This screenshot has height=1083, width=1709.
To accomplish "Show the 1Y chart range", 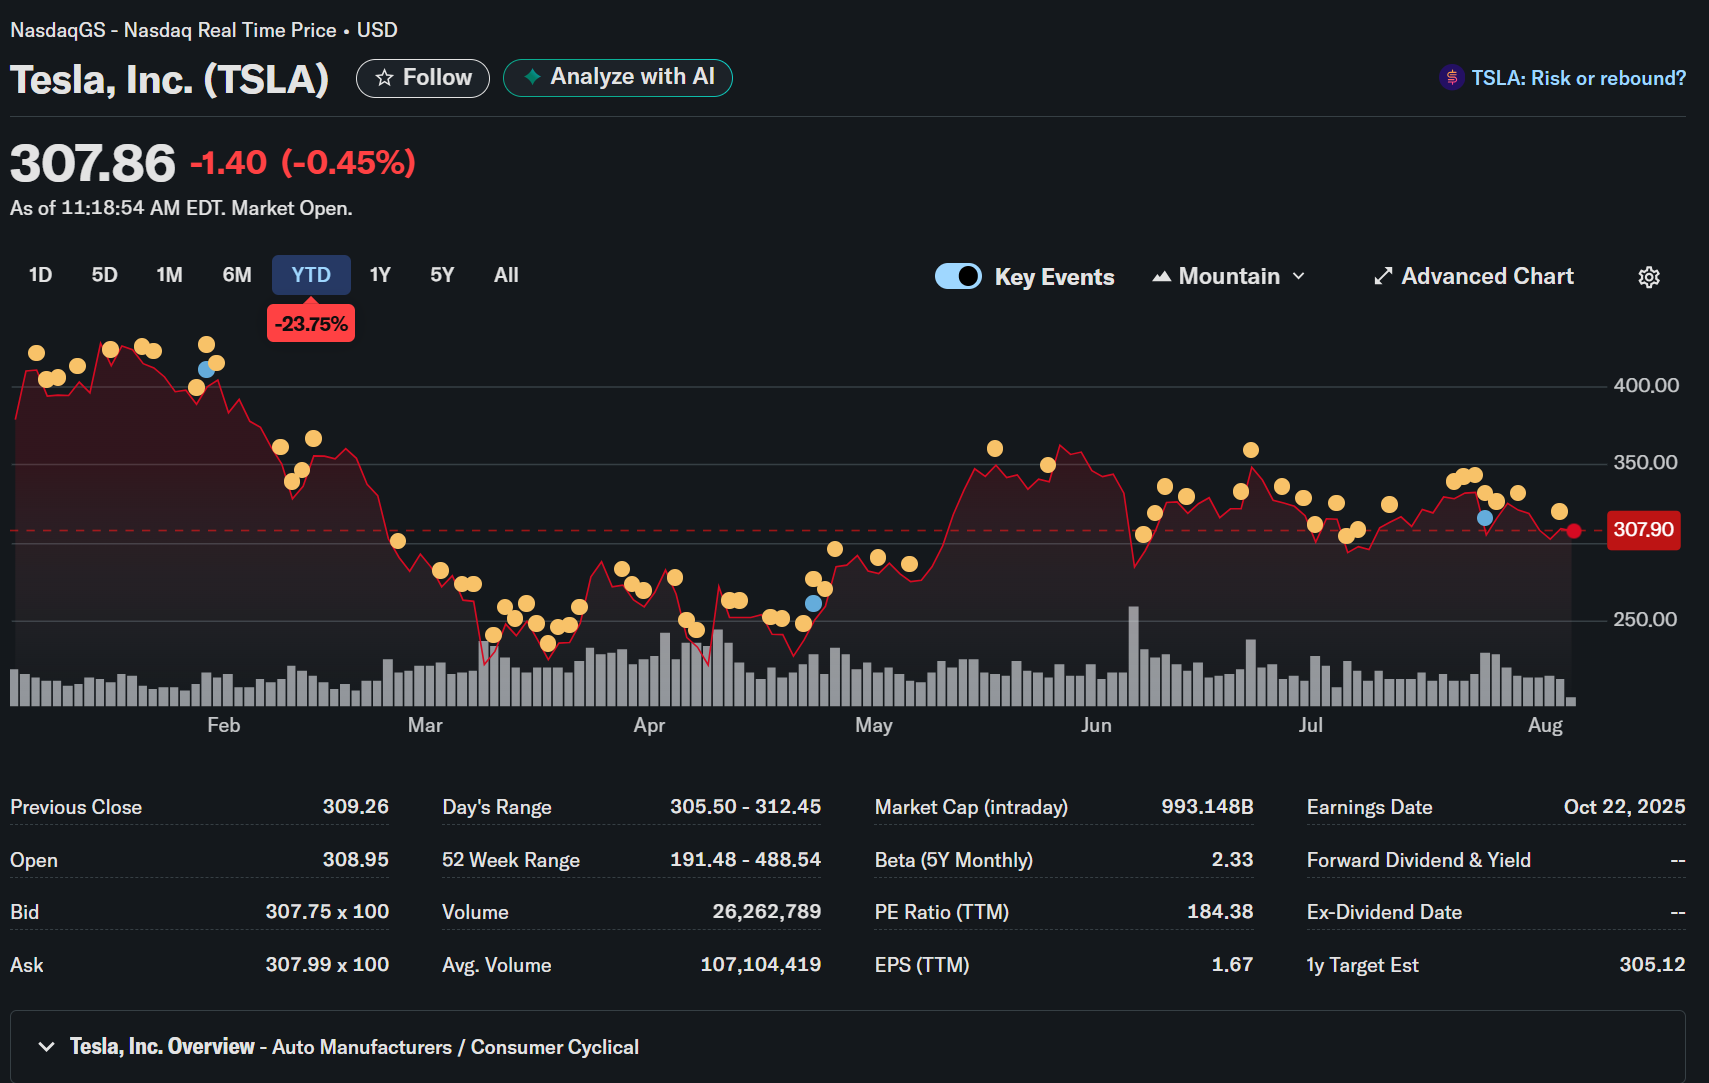I will coord(380,275).
